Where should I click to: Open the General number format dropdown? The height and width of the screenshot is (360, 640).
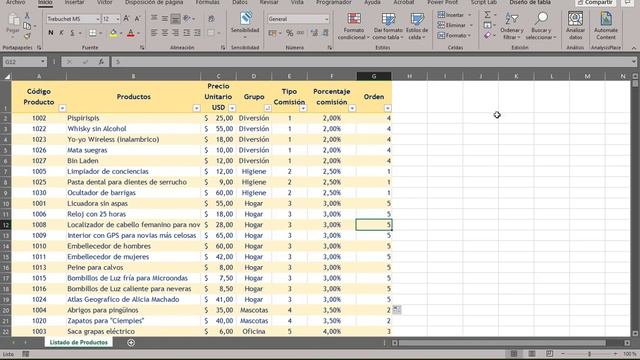tap(326, 19)
